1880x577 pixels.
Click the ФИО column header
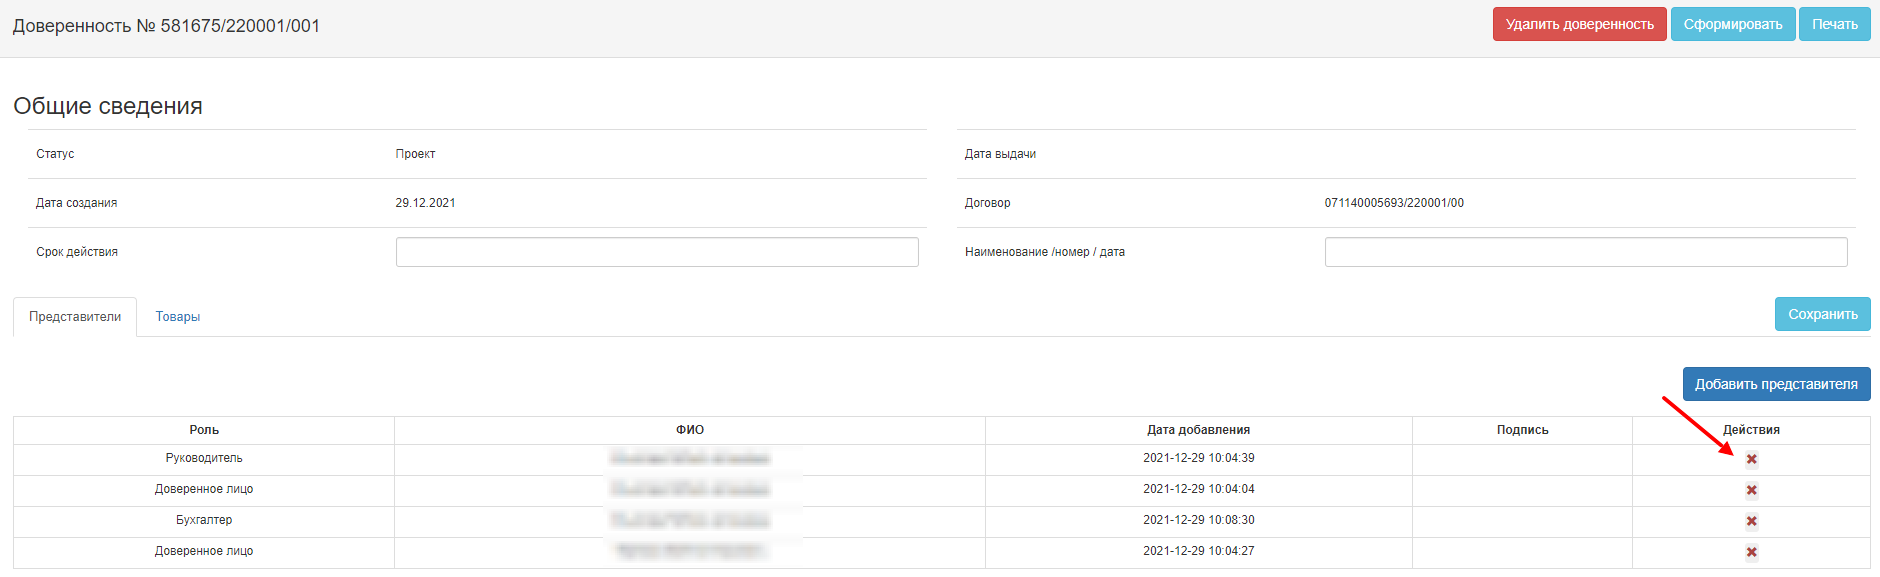point(690,430)
